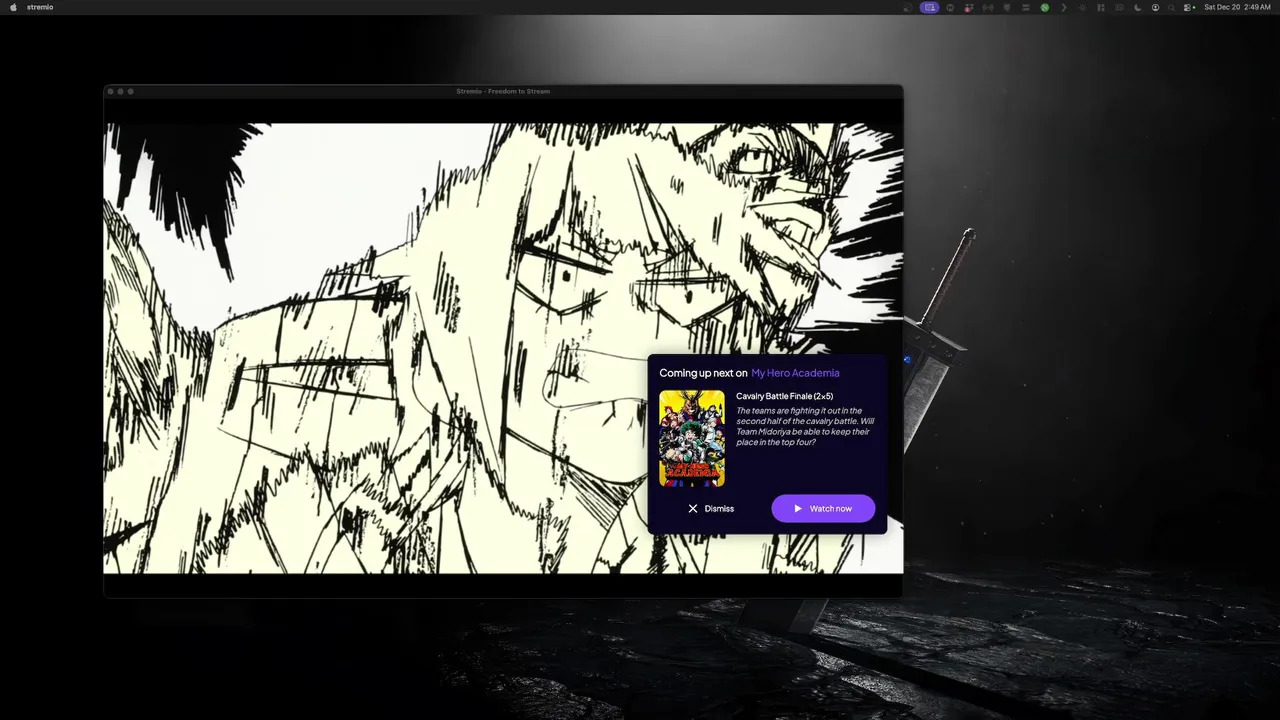This screenshot has height=720, width=1280.
Task: Click the user account icon in the menu bar
Action: 1155,7
